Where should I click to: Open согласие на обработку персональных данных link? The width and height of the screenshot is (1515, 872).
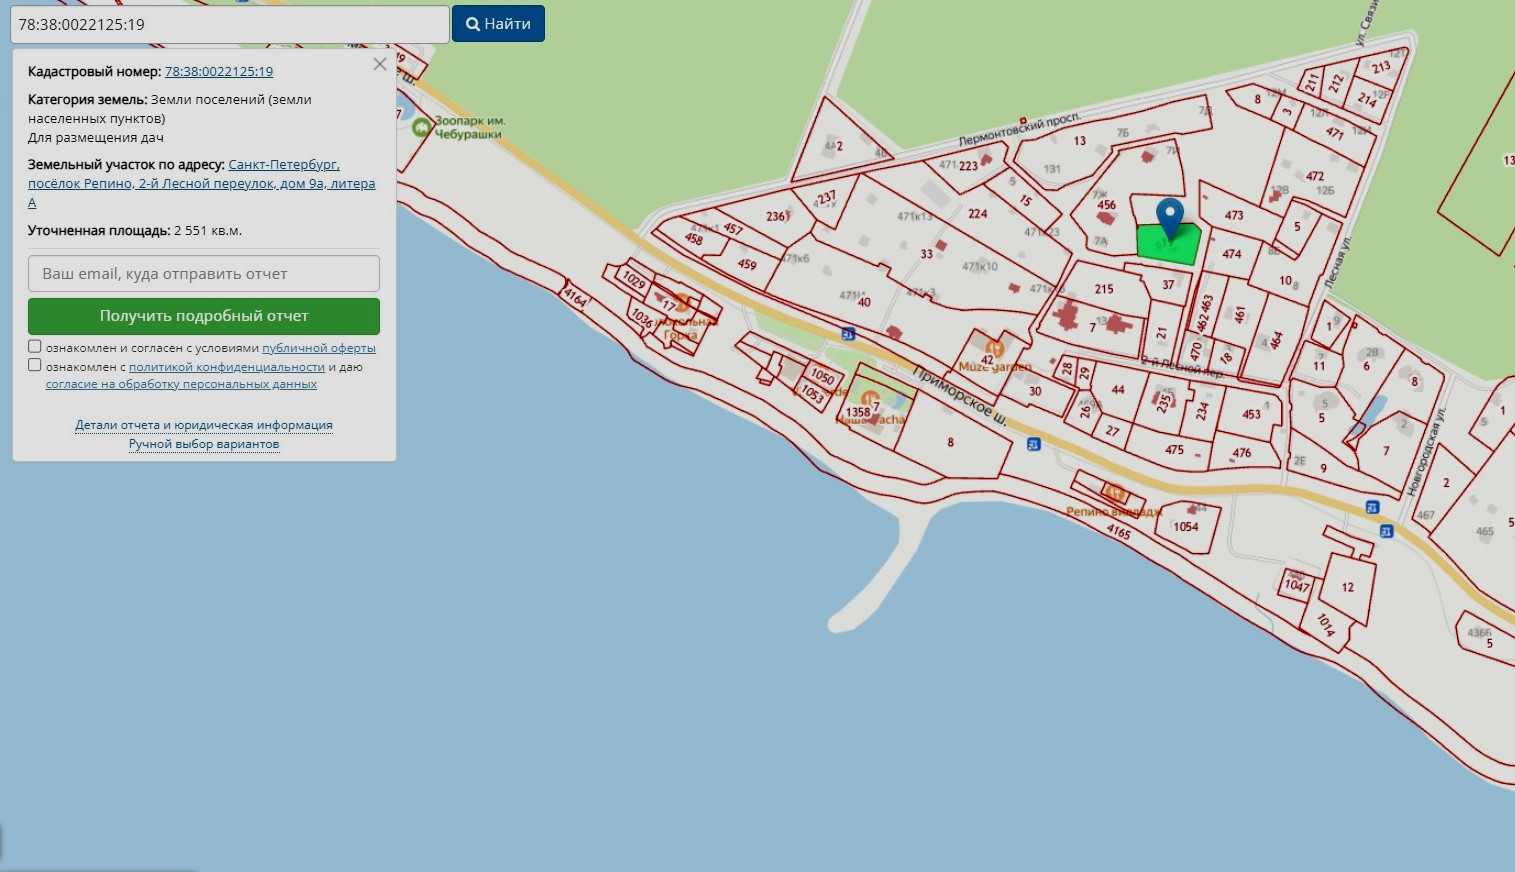click(181, 384)
